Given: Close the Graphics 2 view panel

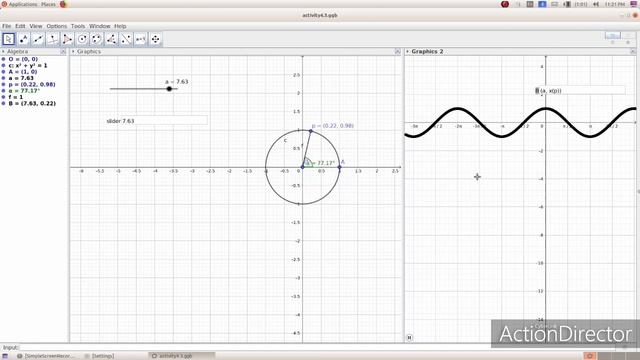Looking at the screenshot, I should click(633, 51).
